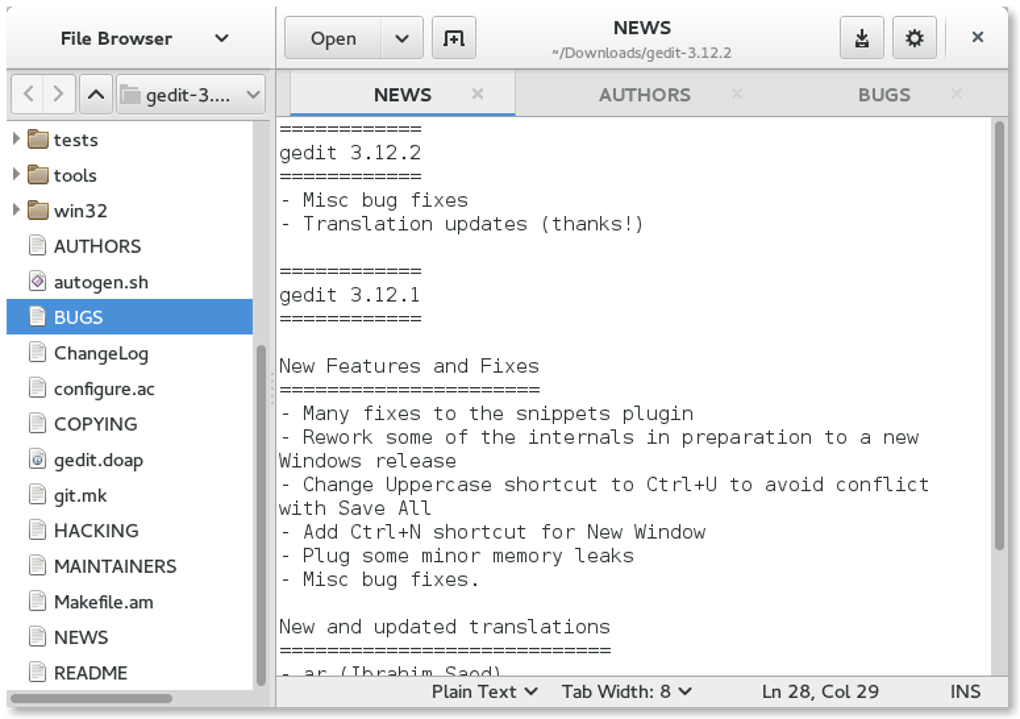Switch to the NEWS tab

point(402,95)
